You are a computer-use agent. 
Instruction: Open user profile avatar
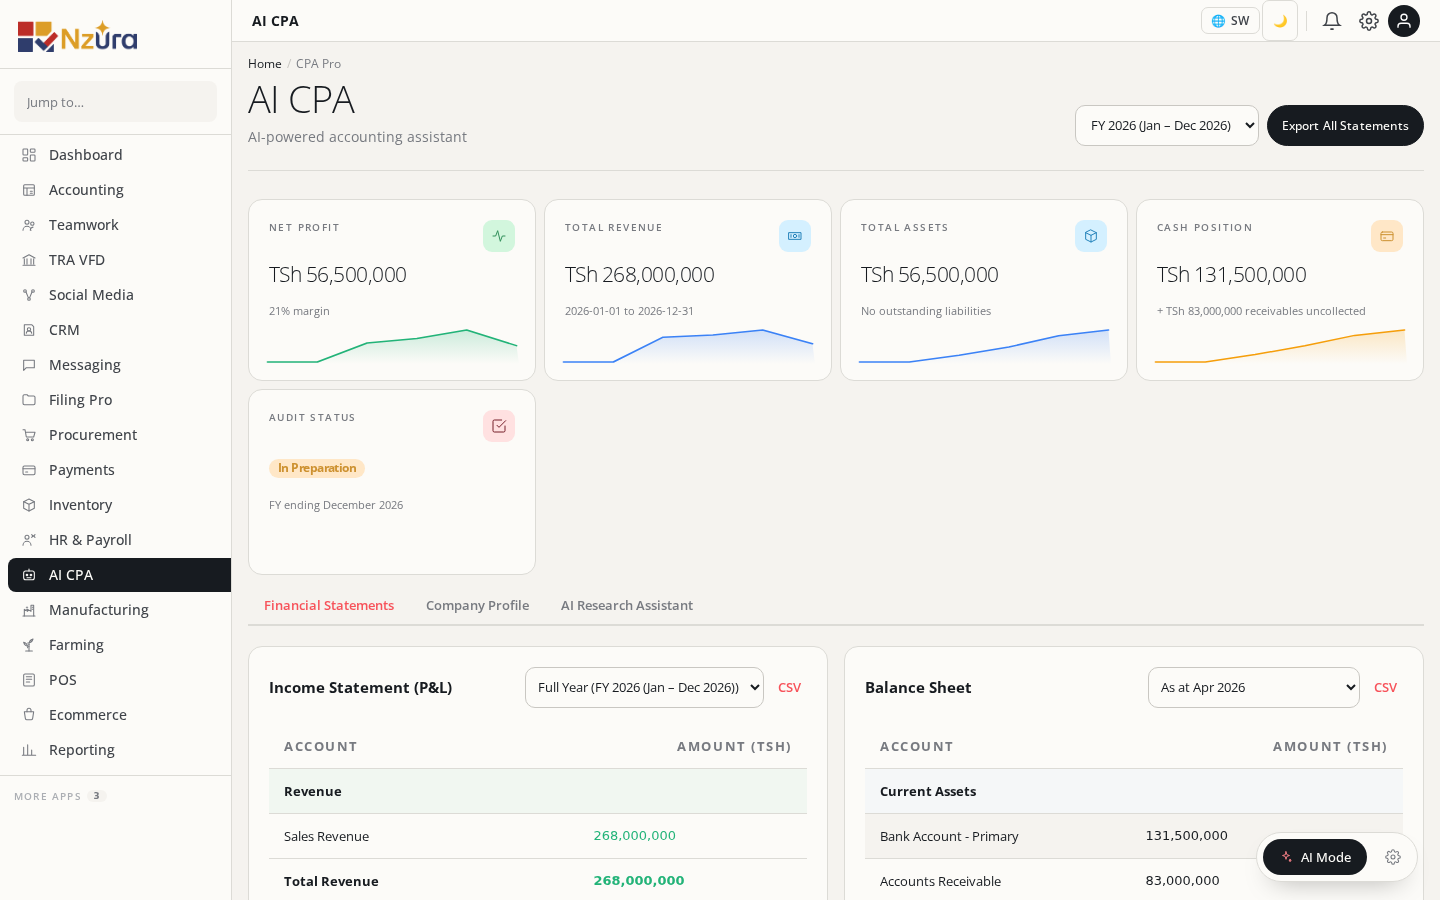1404,21
